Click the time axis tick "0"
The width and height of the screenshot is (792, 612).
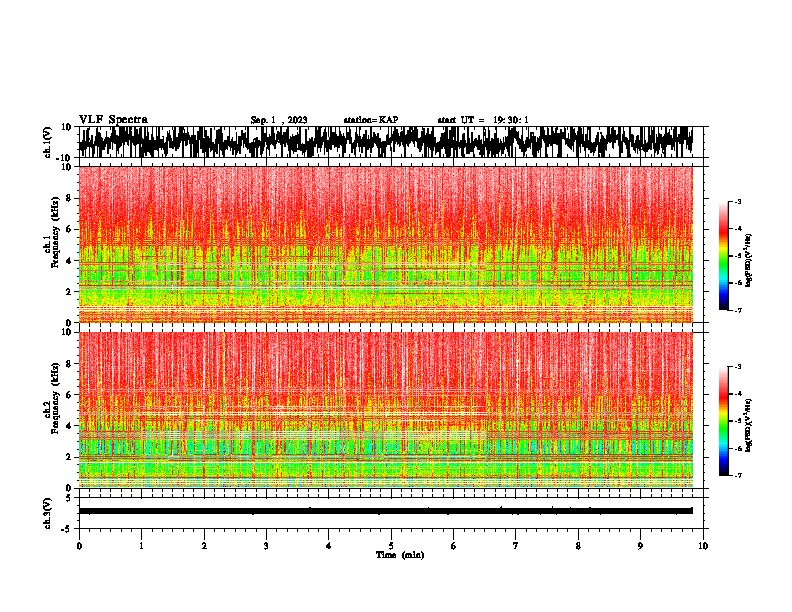pos(79,546)
